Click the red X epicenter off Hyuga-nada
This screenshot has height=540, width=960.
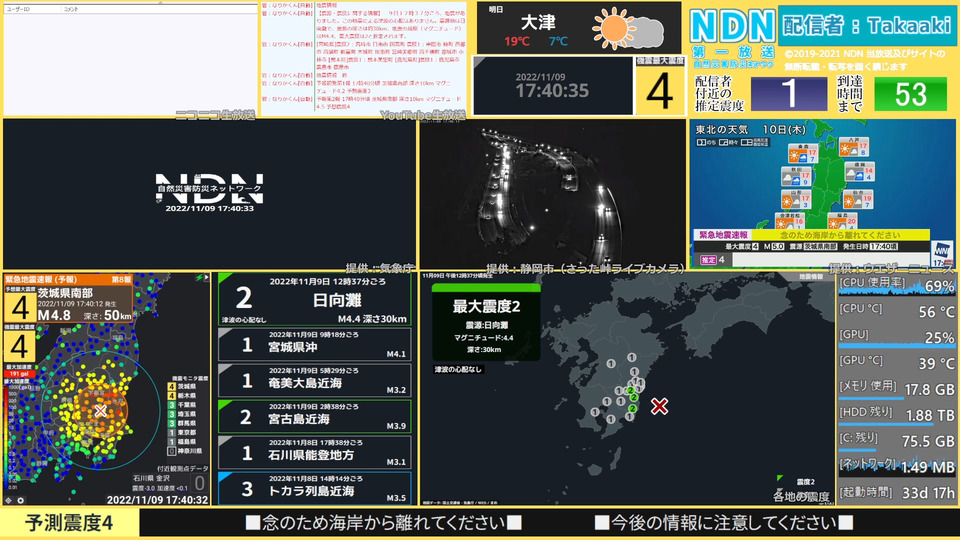(659, 405)
